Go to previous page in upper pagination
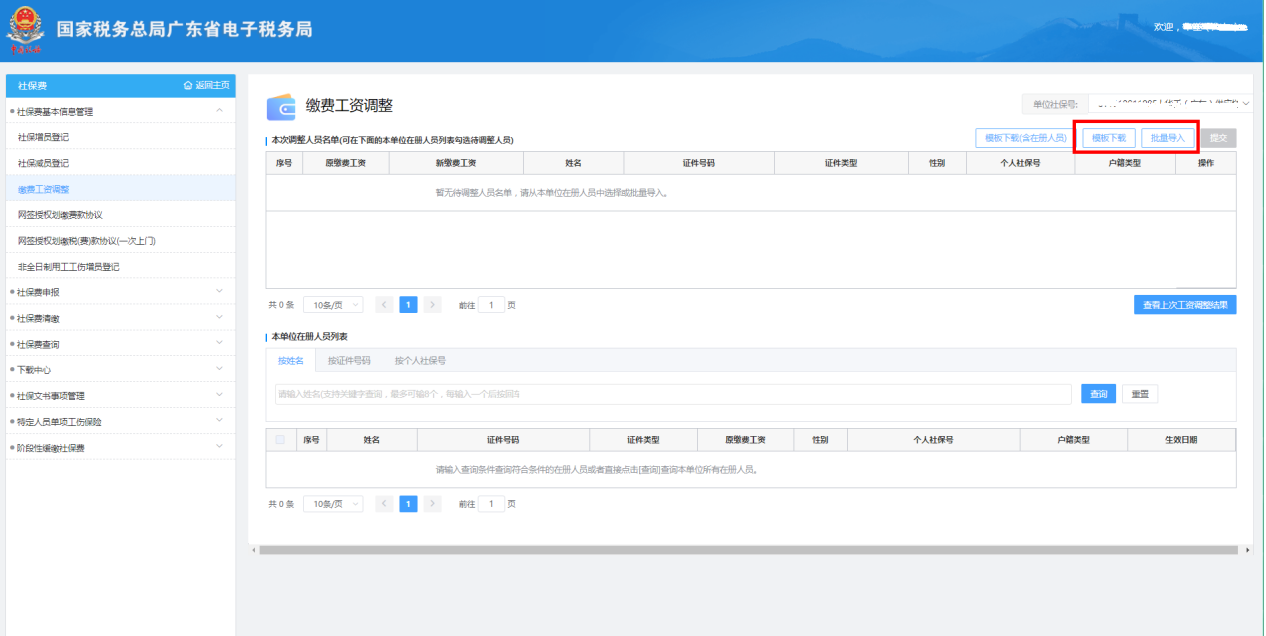The image size is (1266, 636). pyautogui.click(x=384, y=305)
